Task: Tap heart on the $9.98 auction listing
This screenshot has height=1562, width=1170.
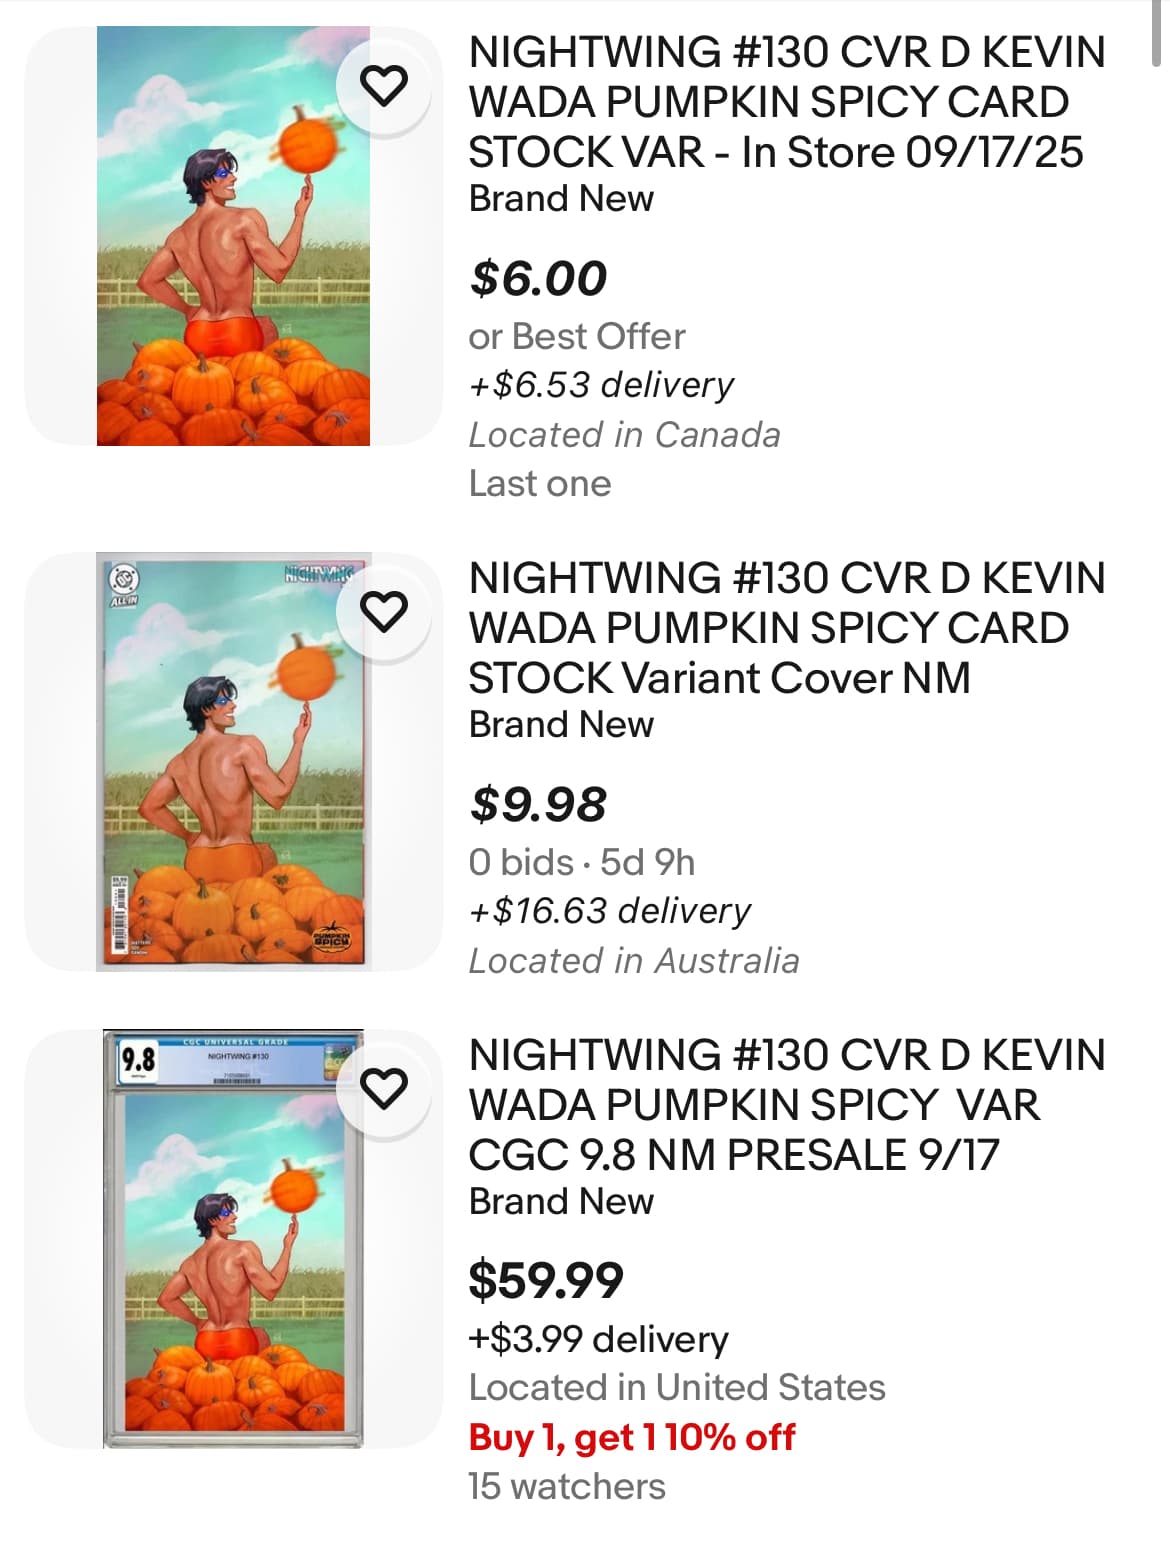Action: pyautogui.click(x=383, y=611)
